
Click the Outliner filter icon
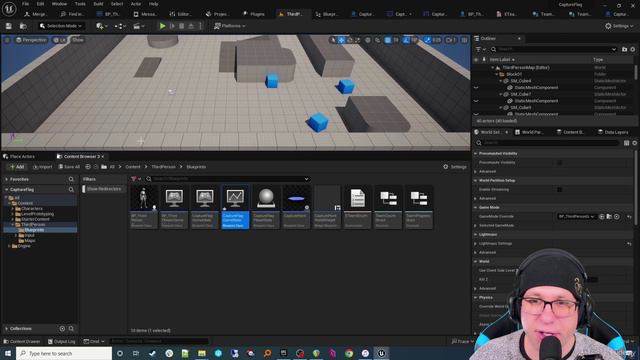(x=480, y=49)
